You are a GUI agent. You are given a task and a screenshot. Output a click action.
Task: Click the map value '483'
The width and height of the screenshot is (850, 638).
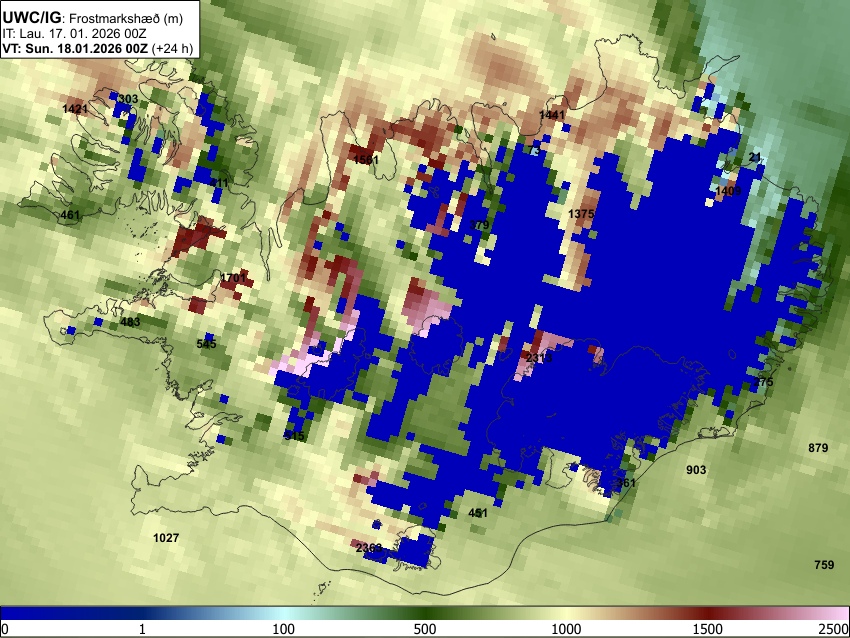[130, 322]
